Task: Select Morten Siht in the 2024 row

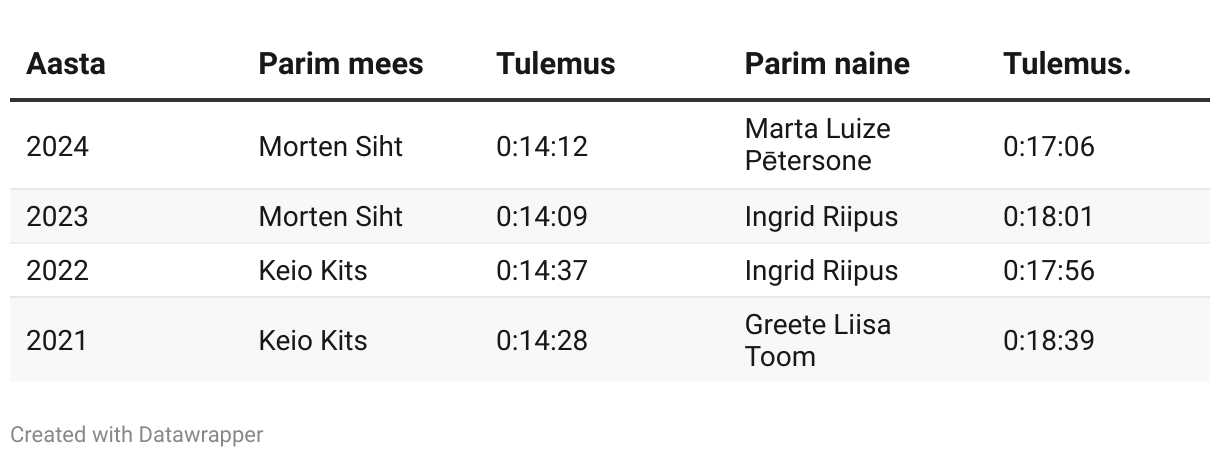Action: (x=331, y=146)
